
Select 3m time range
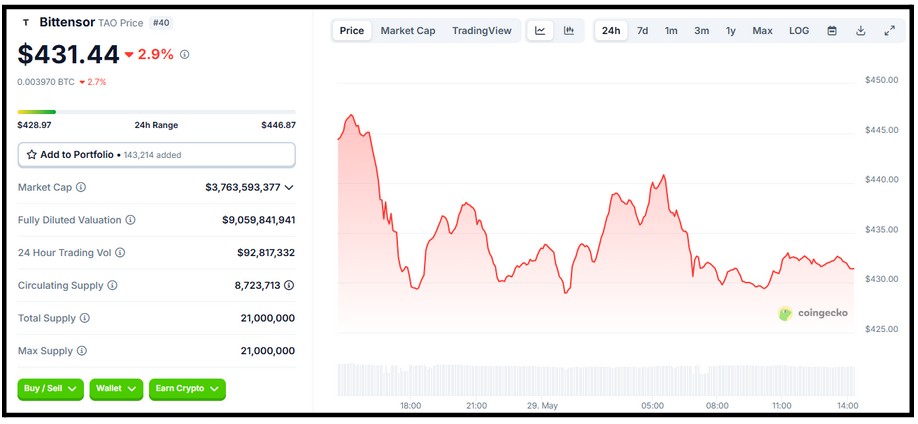click(x=701, y=31)
